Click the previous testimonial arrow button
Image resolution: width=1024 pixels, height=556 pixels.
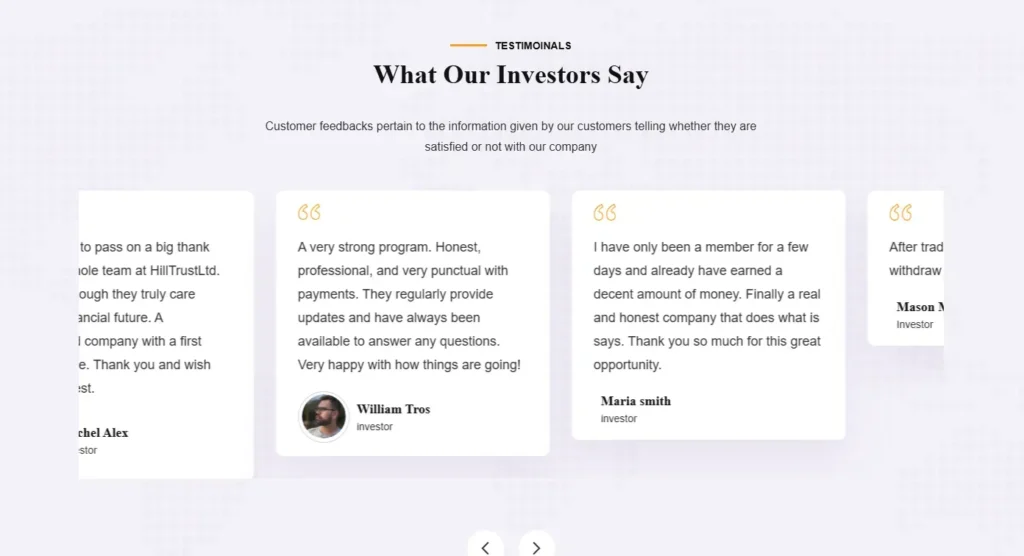pos(485,546)
